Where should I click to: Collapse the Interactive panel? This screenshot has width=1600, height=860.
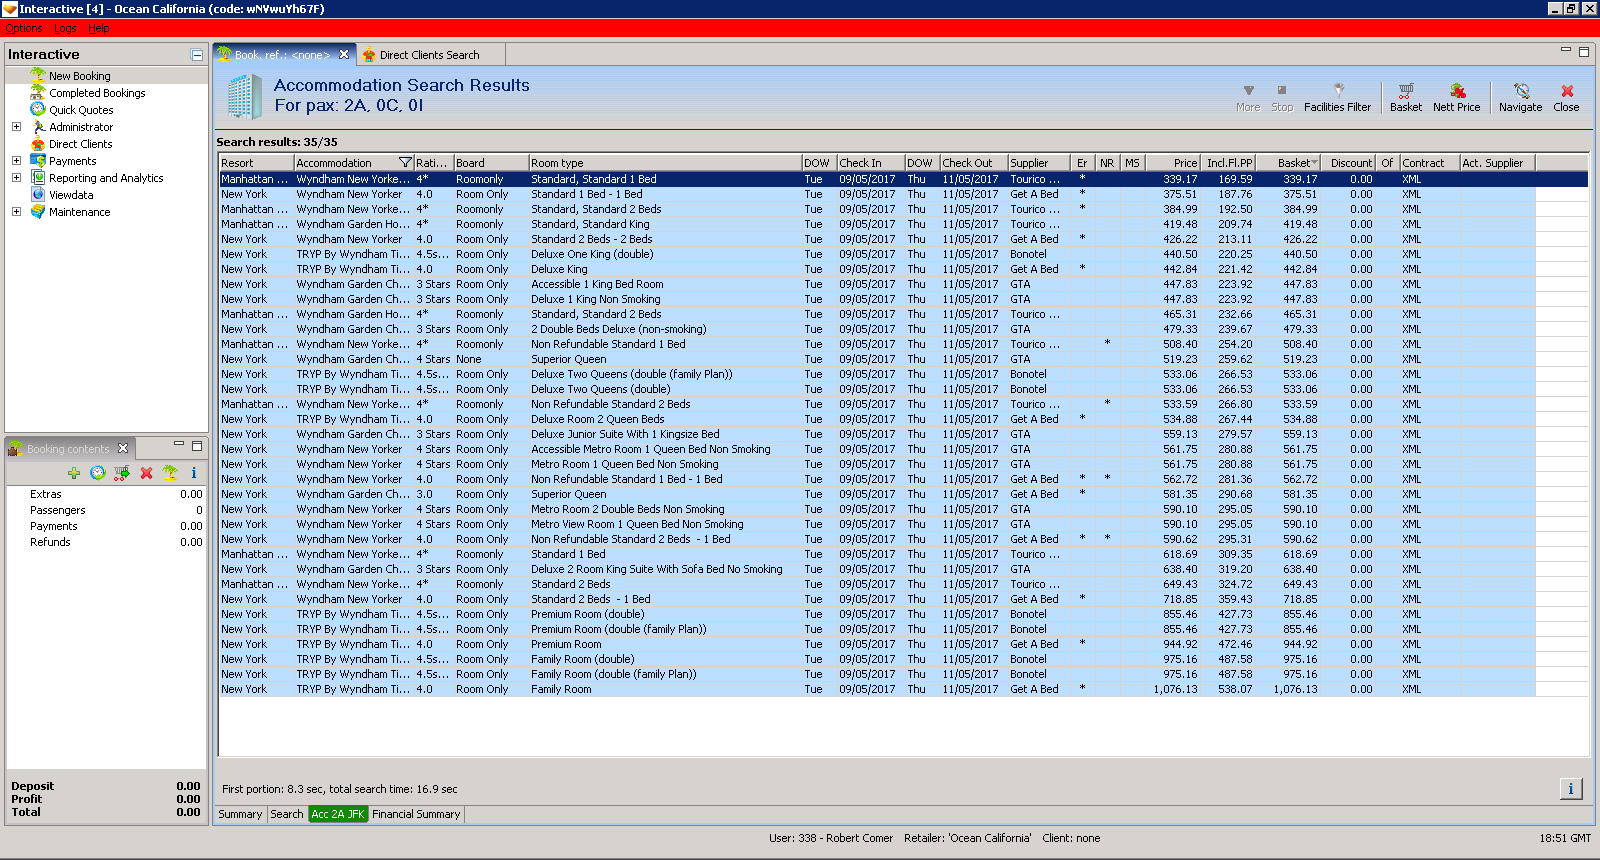click(197, 55)
